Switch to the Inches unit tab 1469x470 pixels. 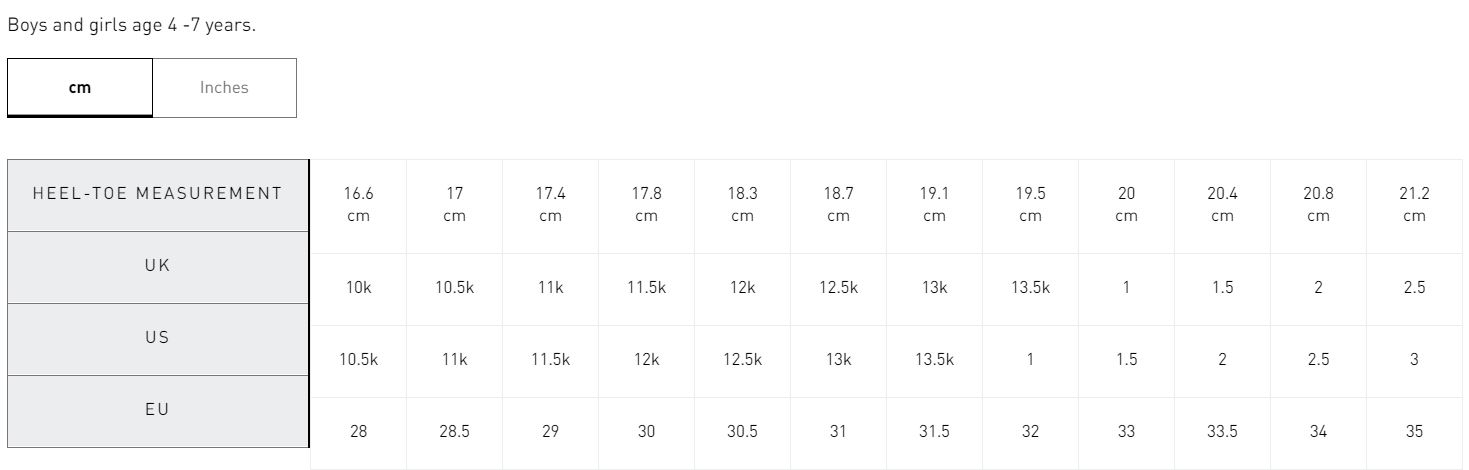pyautogui.click(x=224, y=87)
